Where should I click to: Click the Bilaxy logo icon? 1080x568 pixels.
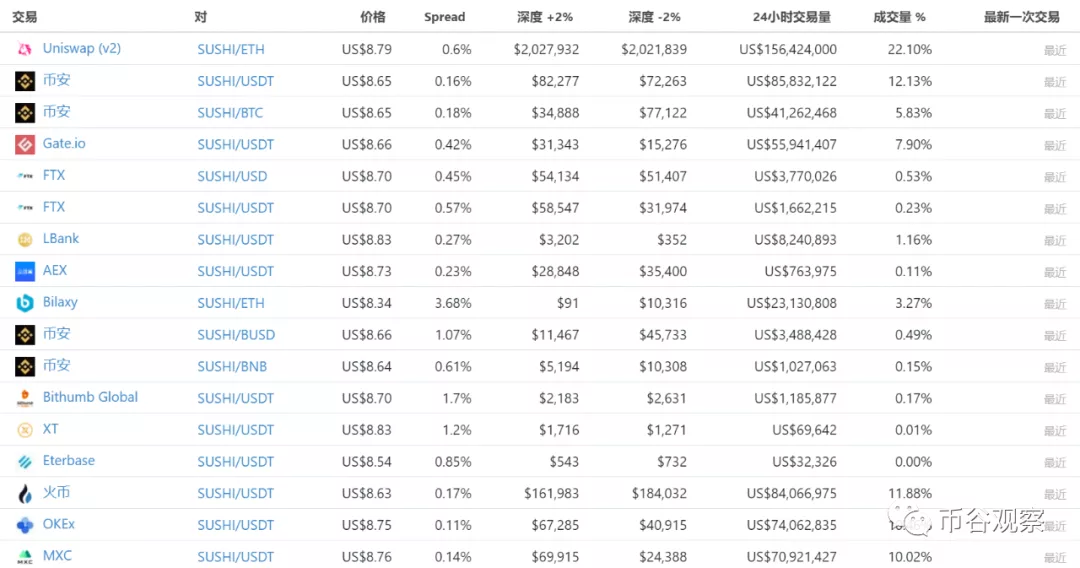[25, 303]
